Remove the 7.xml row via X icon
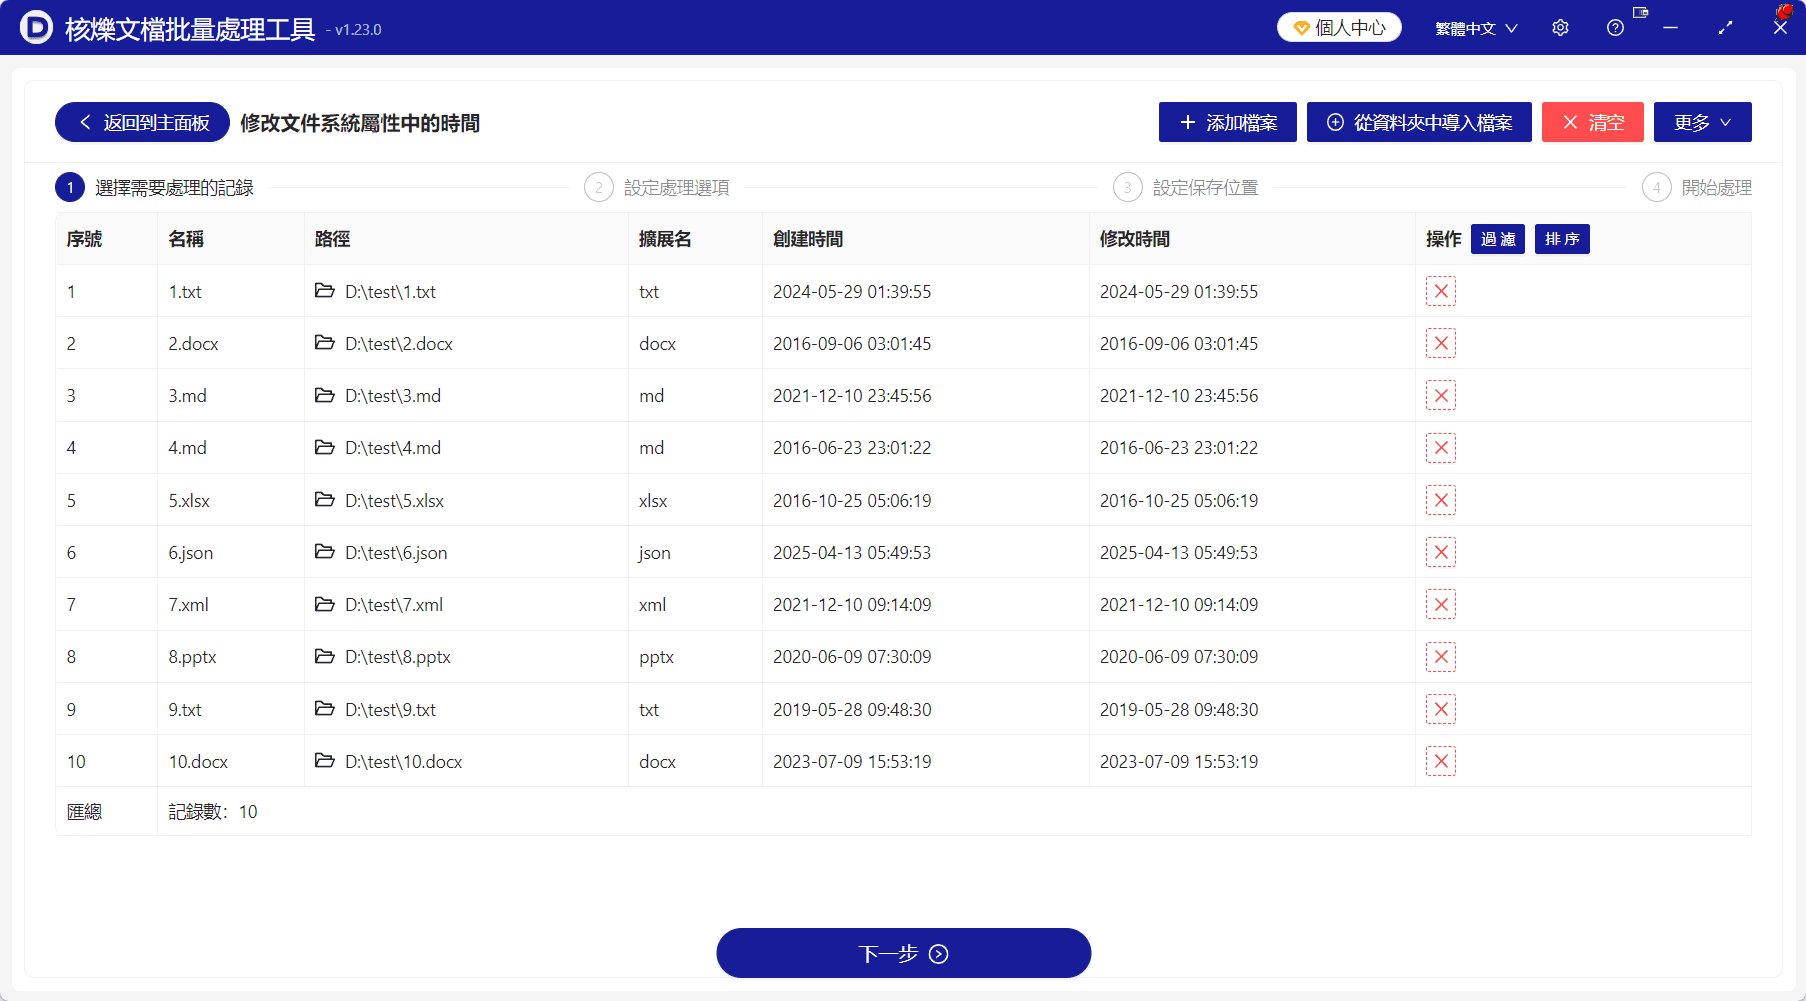This screenshot has width=1806, height=1001. point(1440,604)
